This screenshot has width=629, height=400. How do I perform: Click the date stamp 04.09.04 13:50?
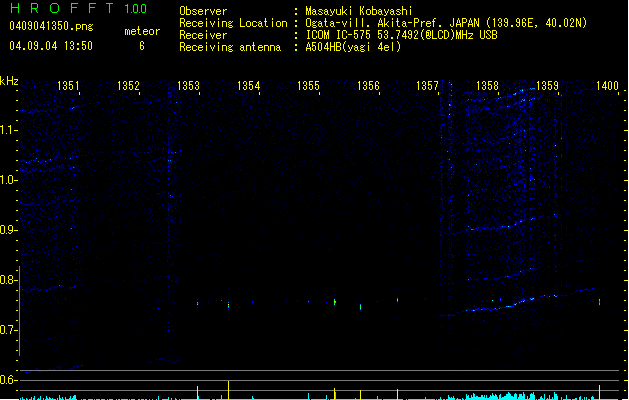click(x=51, y=46)
